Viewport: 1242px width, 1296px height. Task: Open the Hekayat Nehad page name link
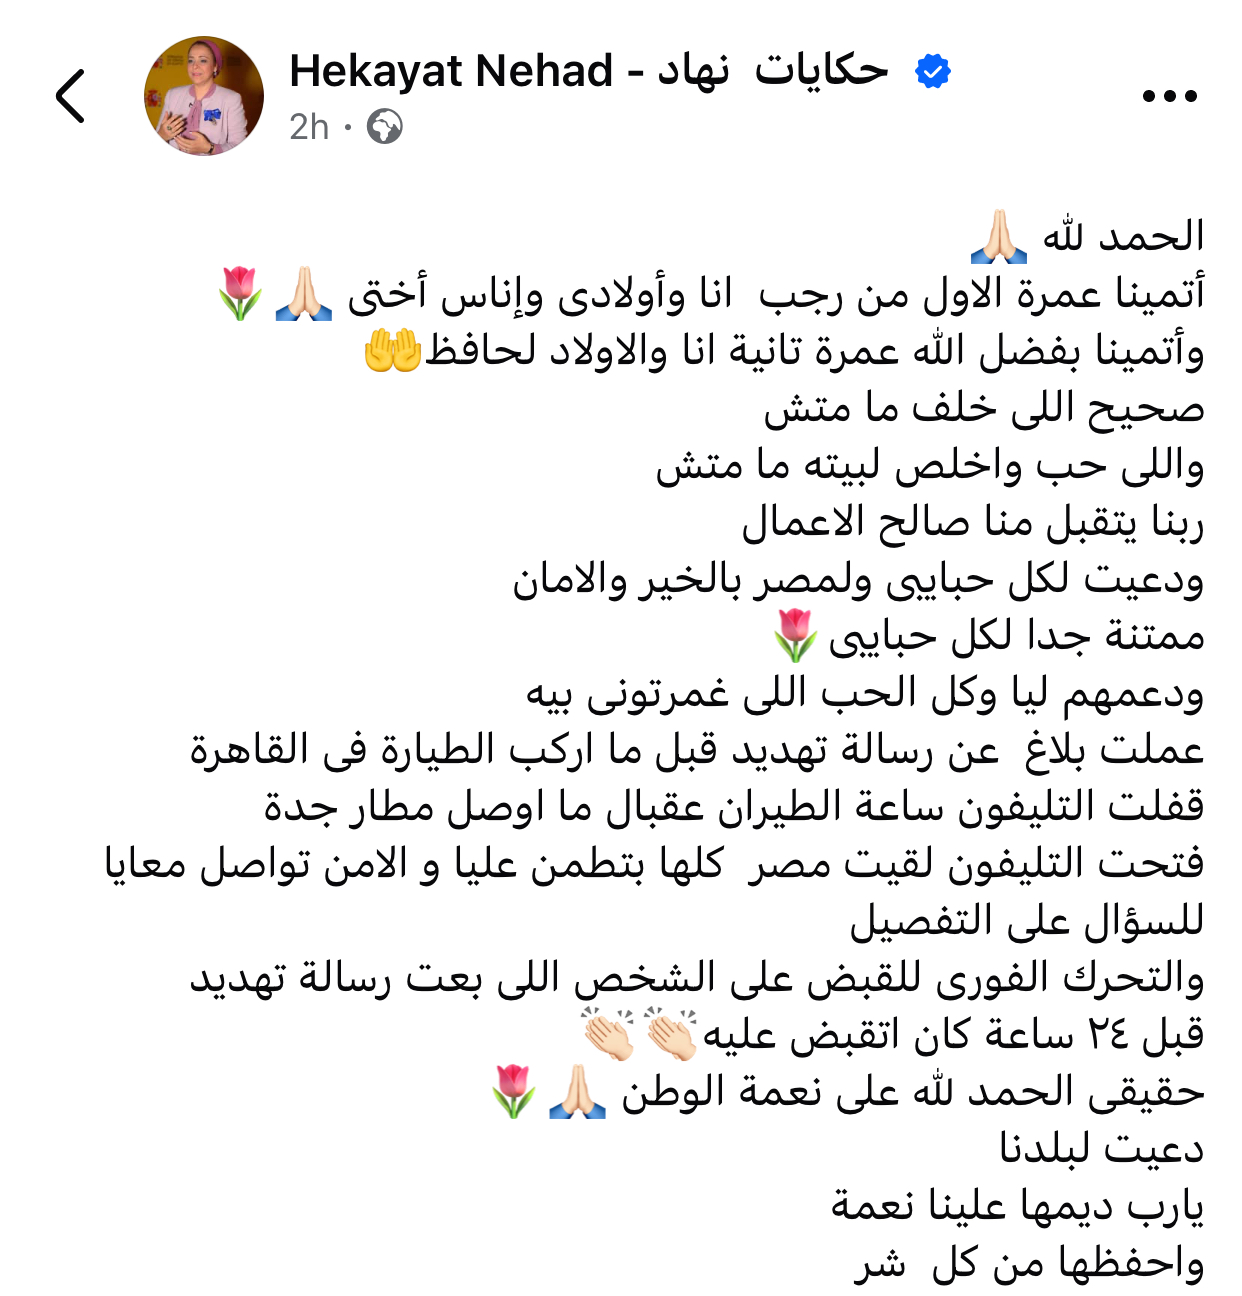[x=588, y=71]
